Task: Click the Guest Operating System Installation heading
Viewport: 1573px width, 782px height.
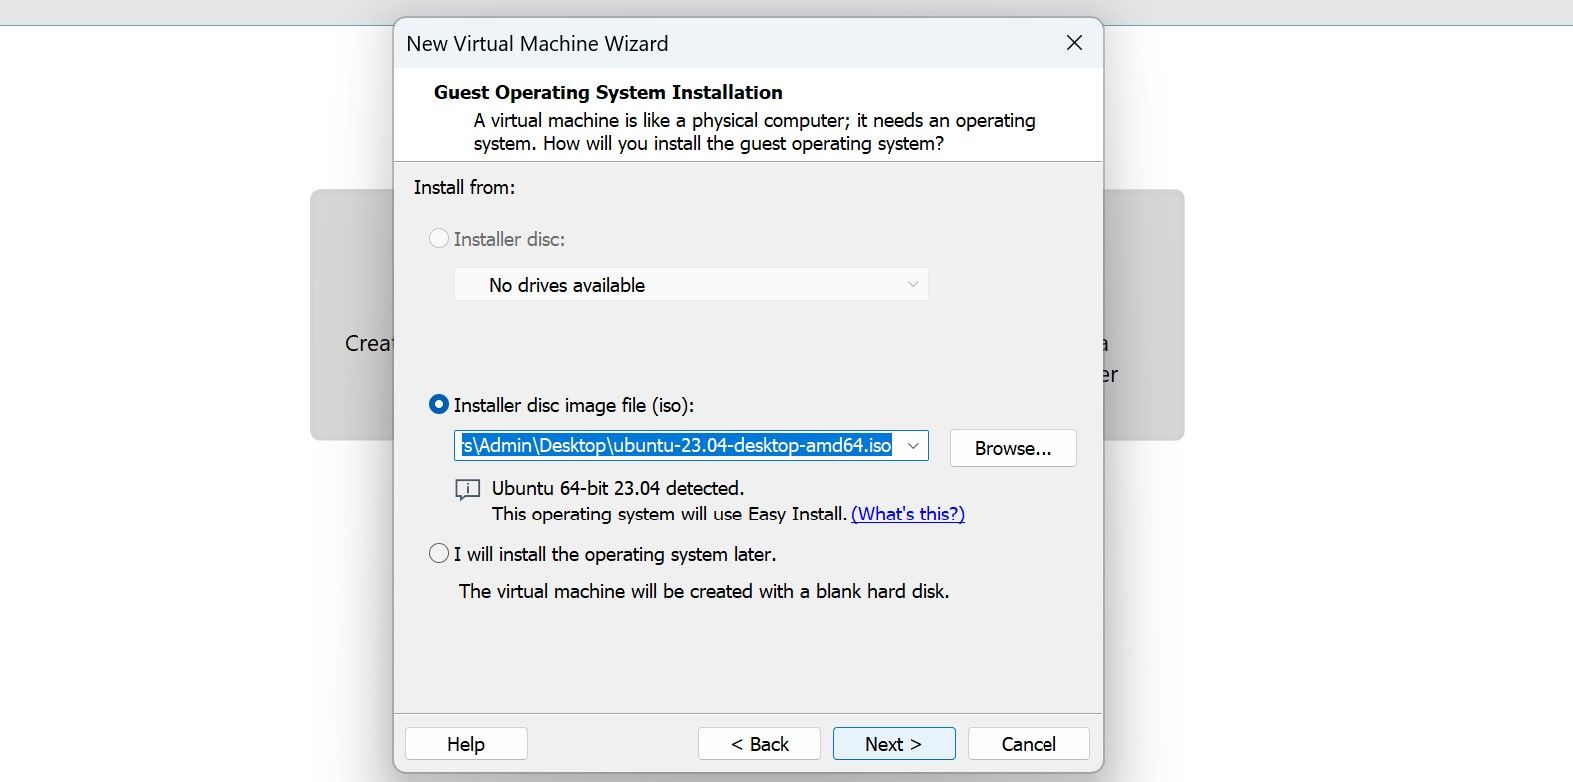Action: point(608,92)
